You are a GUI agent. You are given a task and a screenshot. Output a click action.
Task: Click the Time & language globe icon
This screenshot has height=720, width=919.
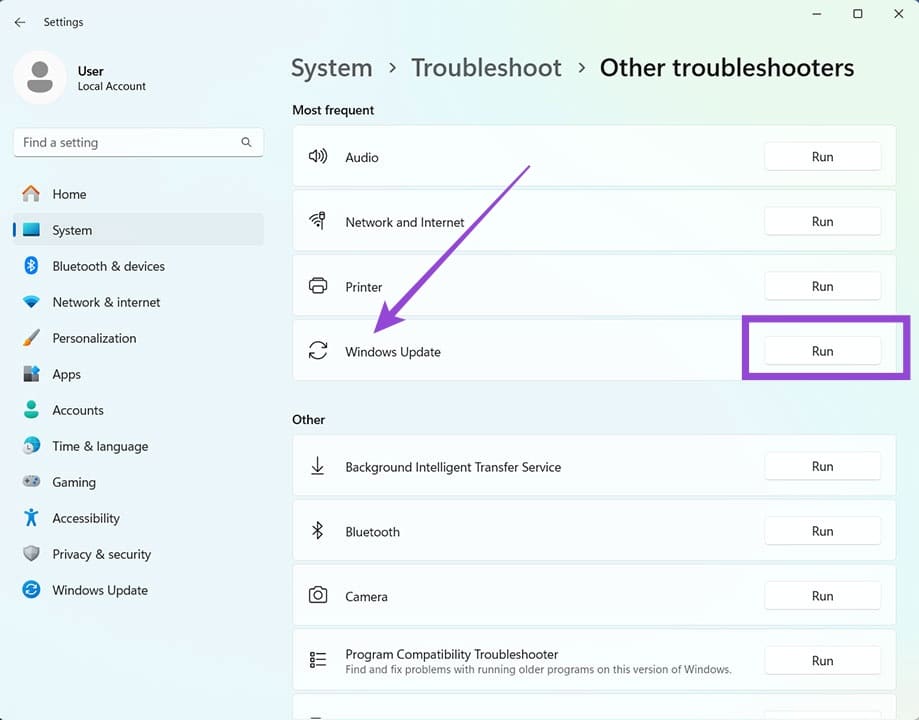(x=31, y=446)
